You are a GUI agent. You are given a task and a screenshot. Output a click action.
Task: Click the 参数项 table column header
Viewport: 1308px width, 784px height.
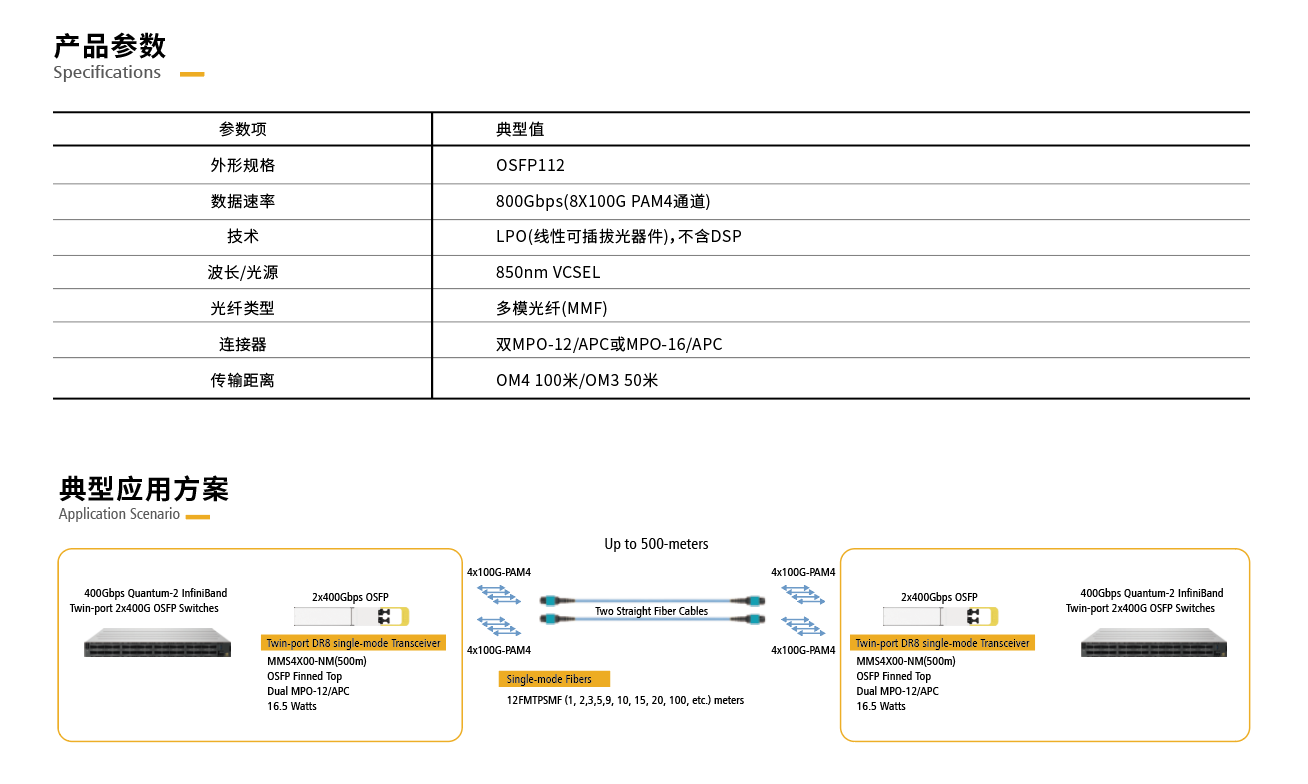coord(243,129)
